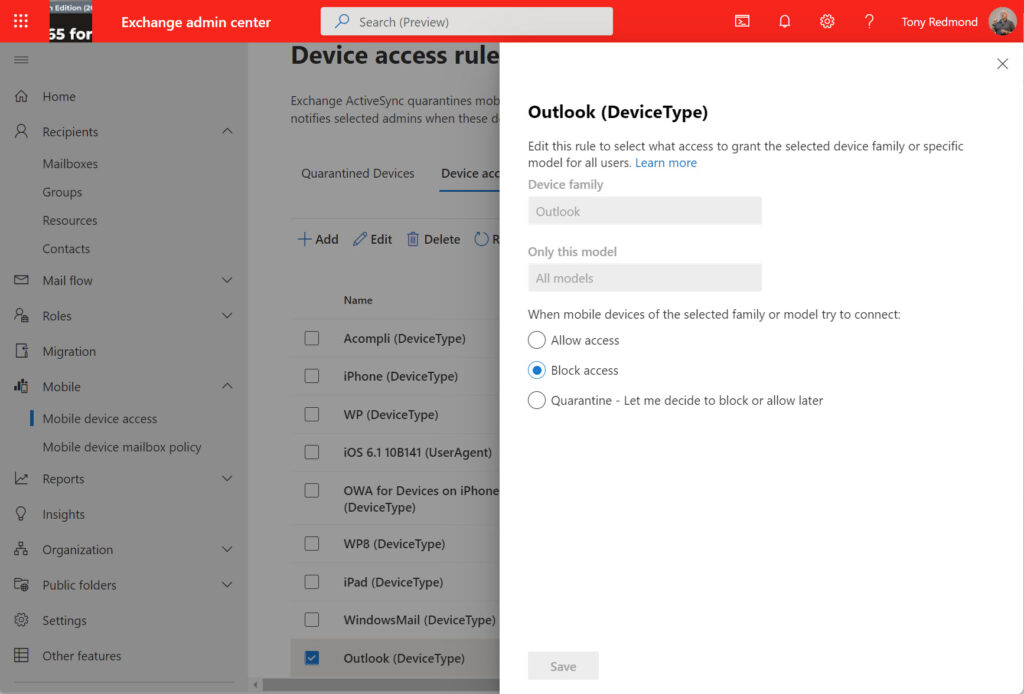Check the iPhone (DeviceType) checkbox

click(x=312, y=376)
